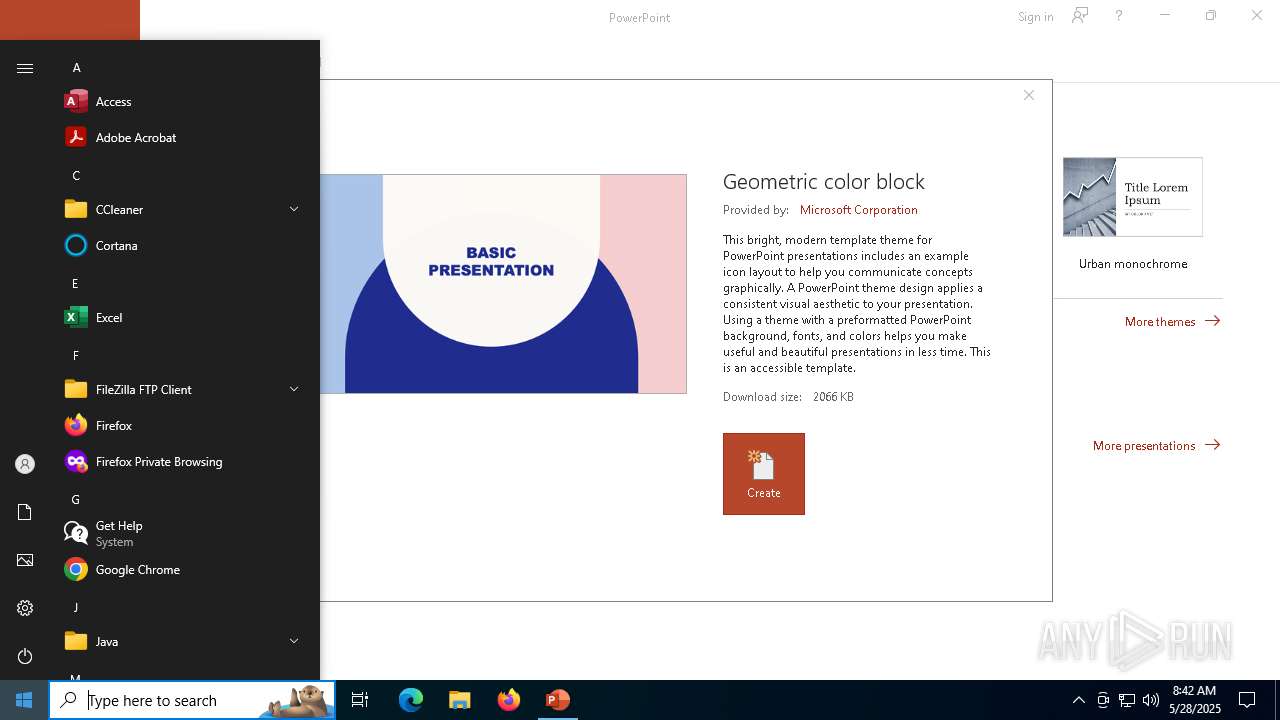
Task: Jump to letter C section header
Action: (76, 176)
